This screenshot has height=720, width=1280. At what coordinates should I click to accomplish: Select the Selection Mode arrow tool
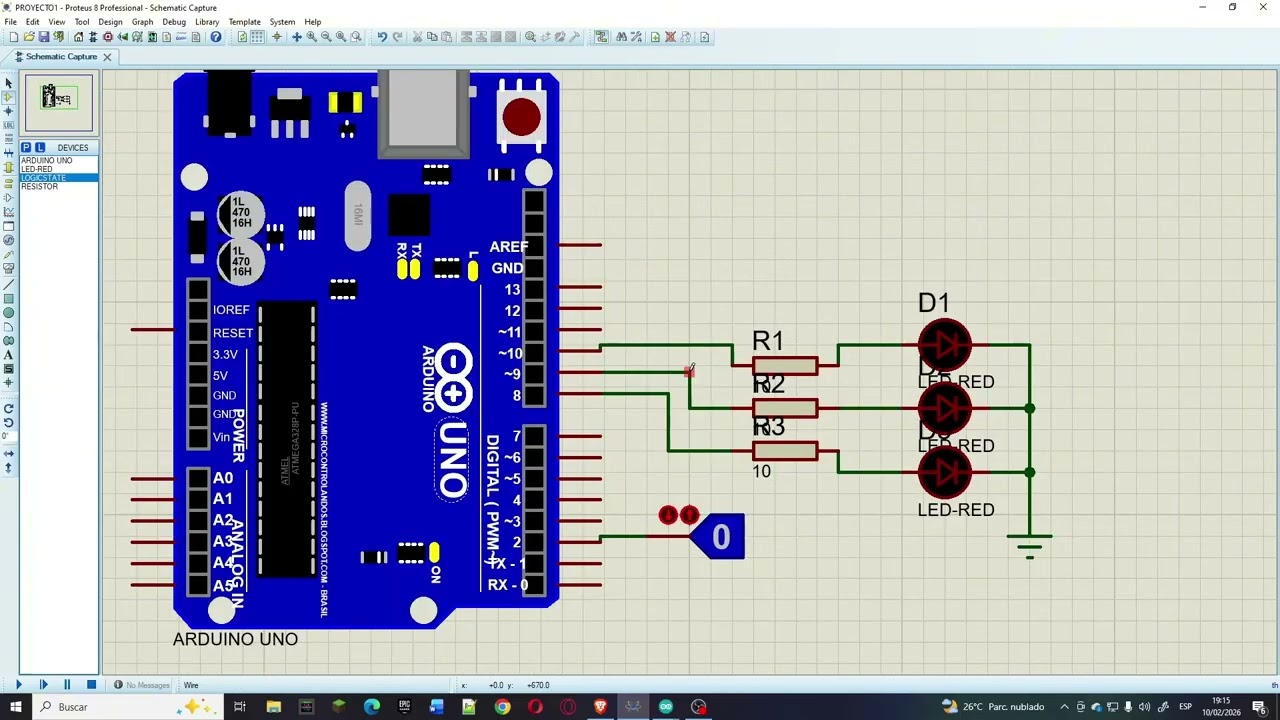coord(8,82)
